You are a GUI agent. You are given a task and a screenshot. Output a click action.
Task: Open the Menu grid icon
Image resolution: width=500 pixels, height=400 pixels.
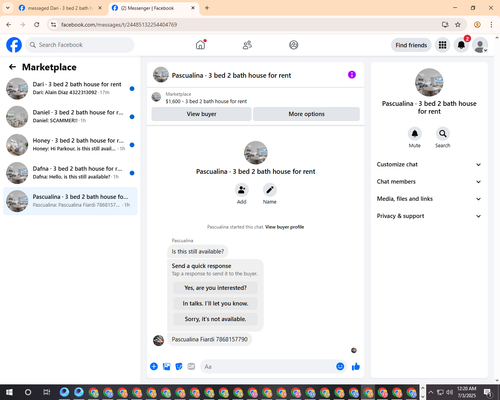[442, 45]
